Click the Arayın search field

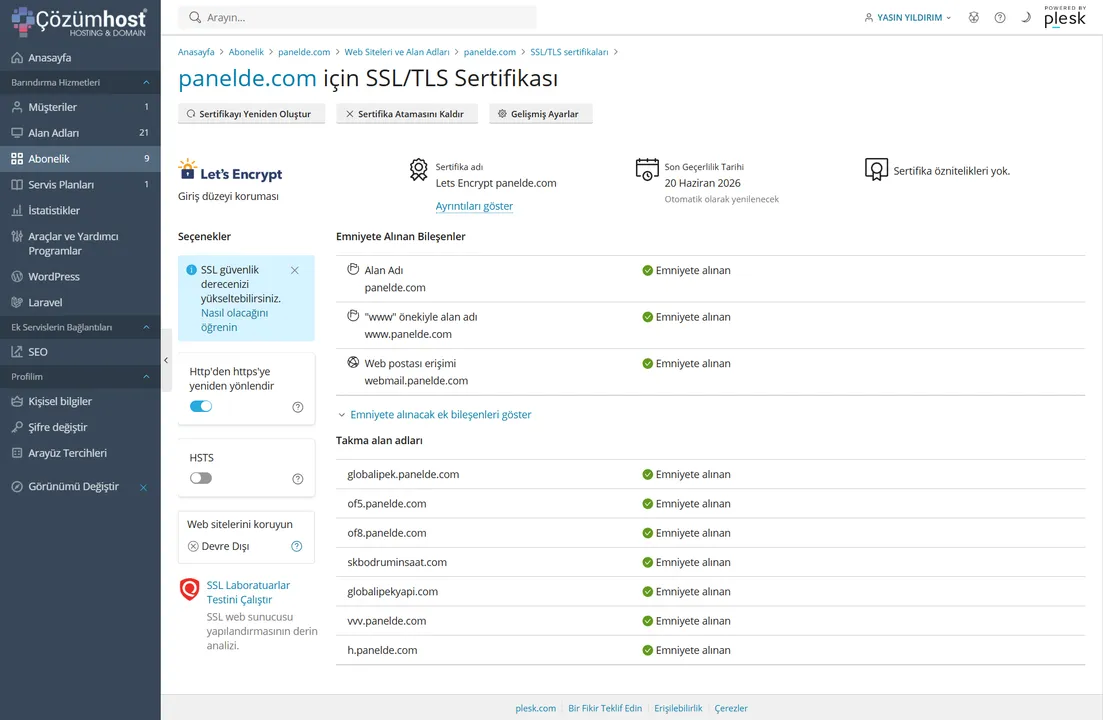click(357, 18)
